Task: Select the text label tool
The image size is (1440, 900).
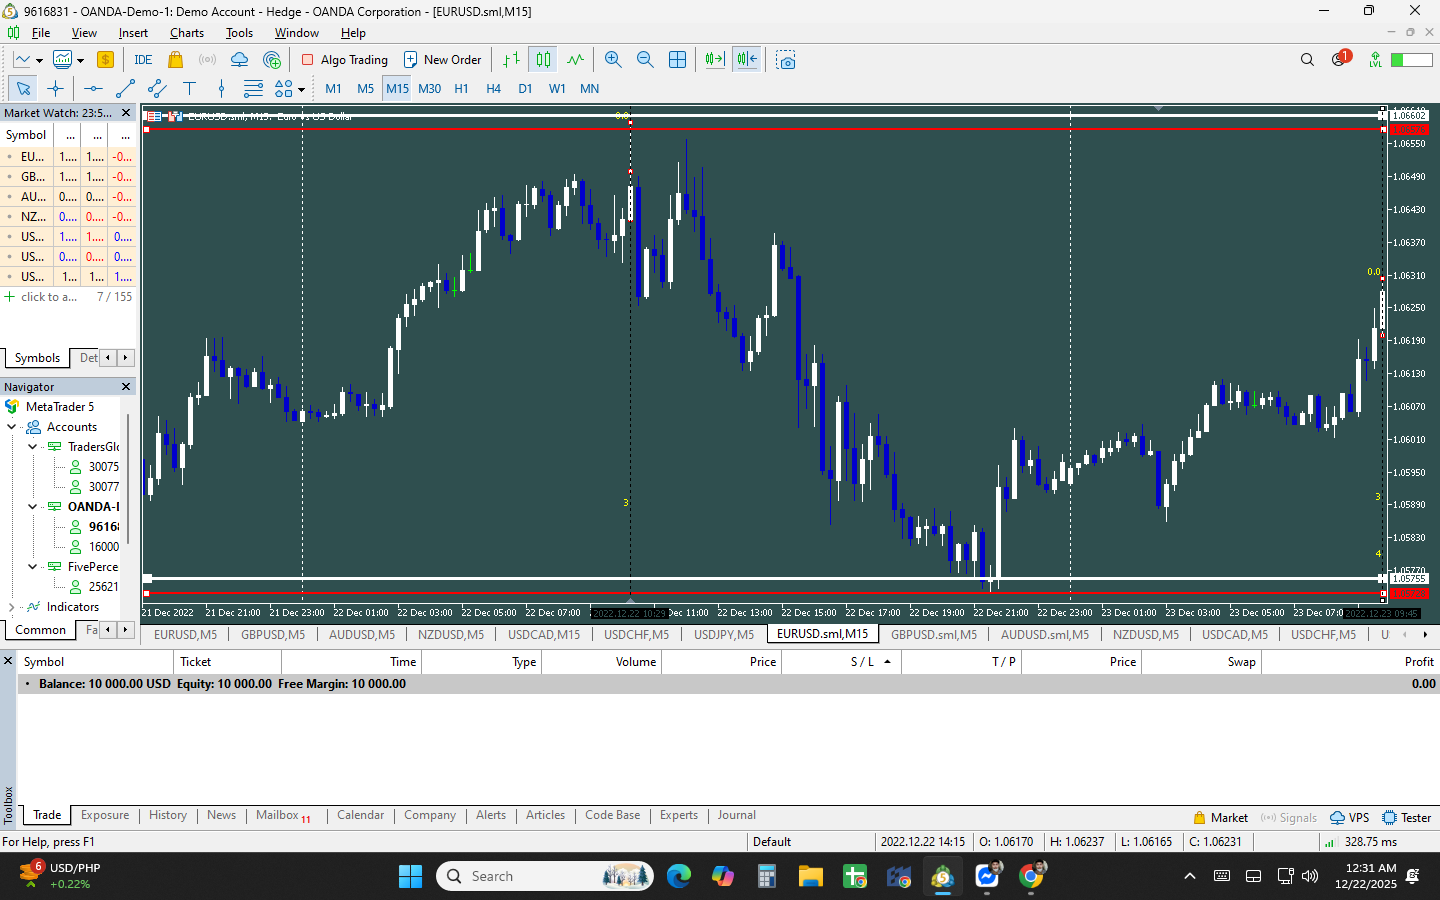Action: coord(189,89)
